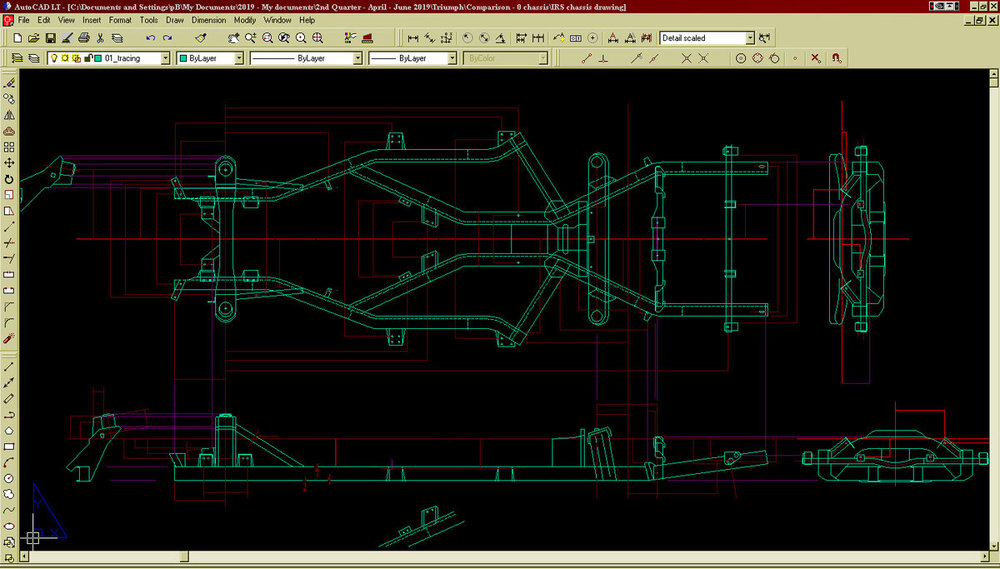Save the drawing with the floppy disk icon
Screen dimensions: 1000x569
(x=50, y=38)
